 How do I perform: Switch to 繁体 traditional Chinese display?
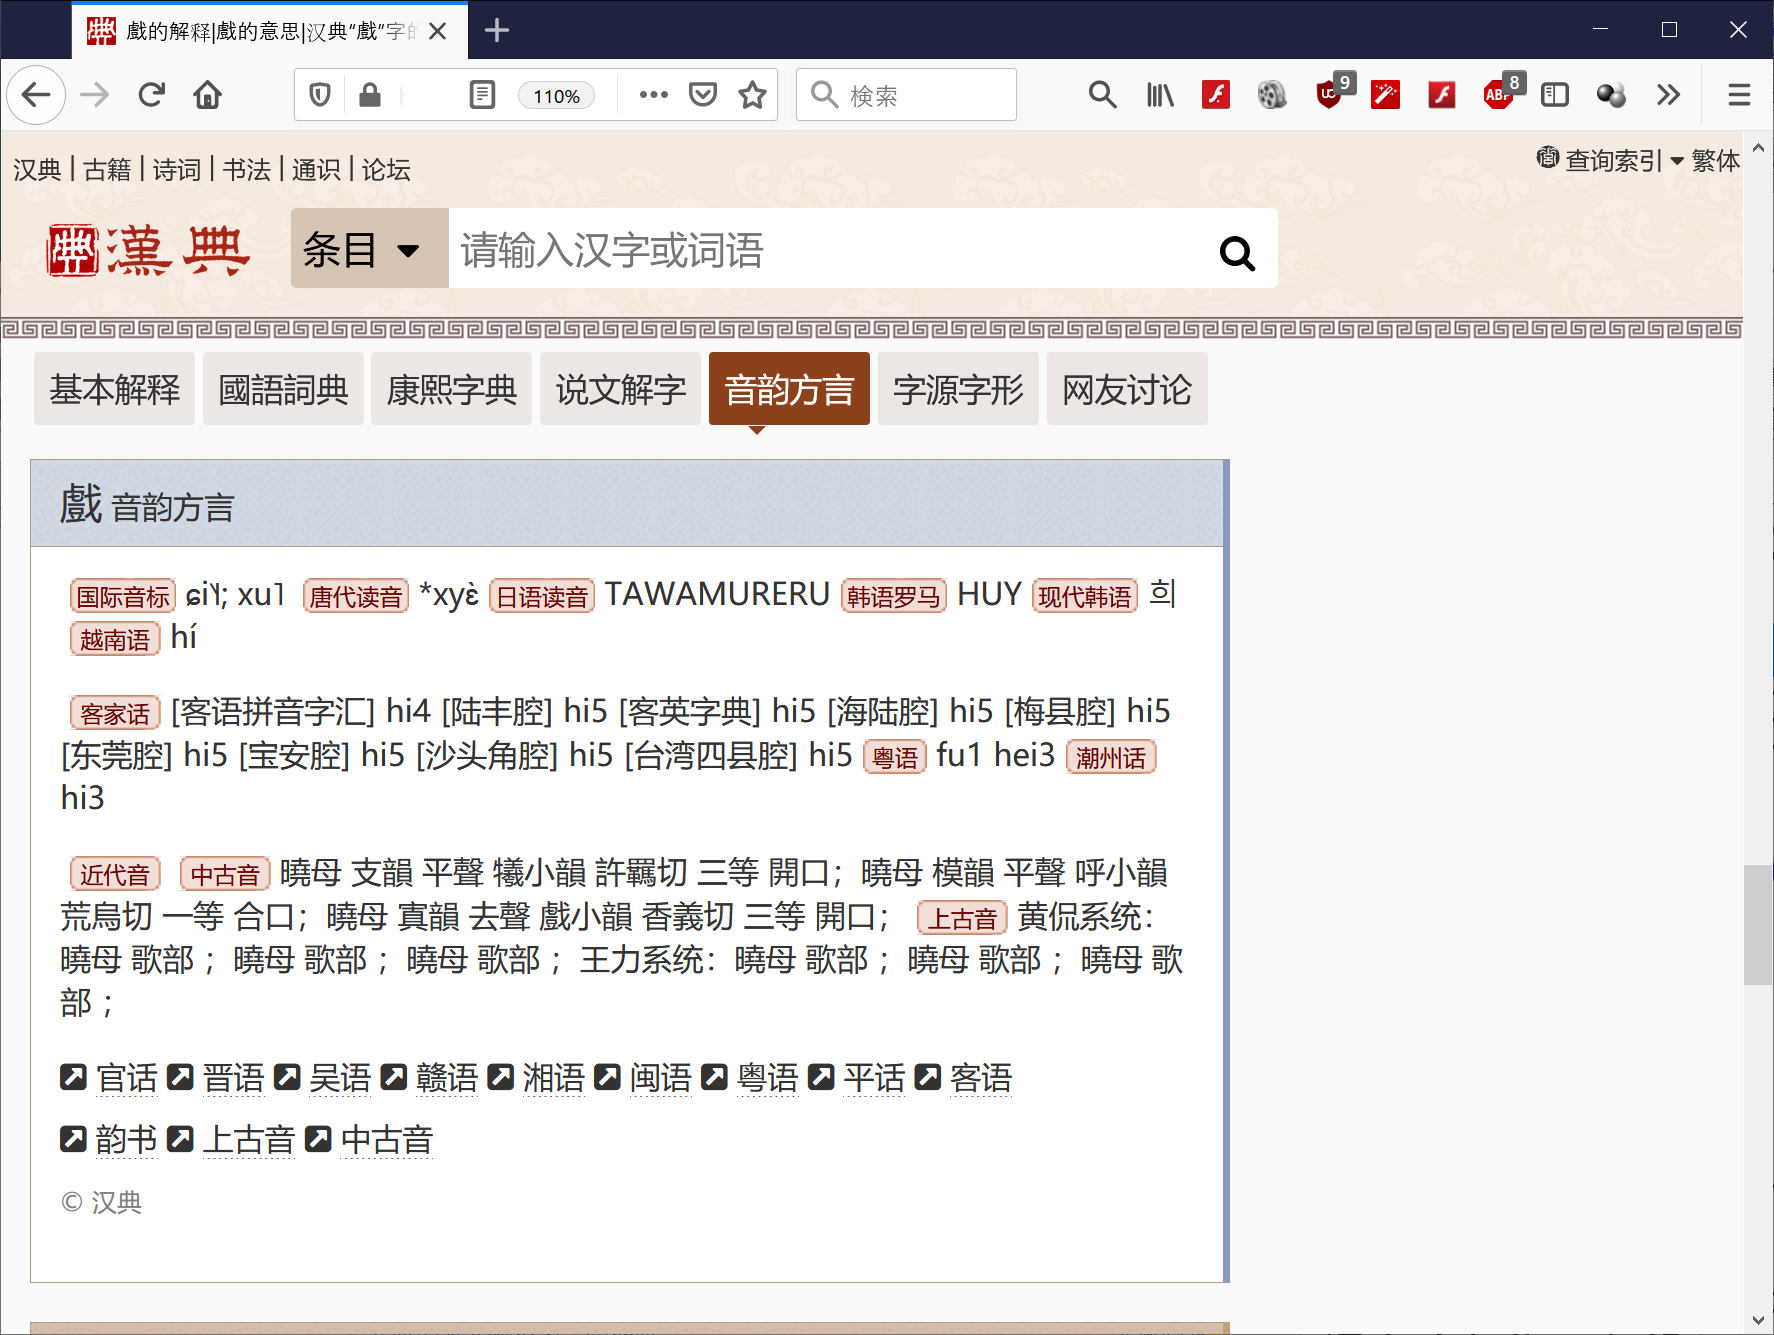[x=1715, y=160]
